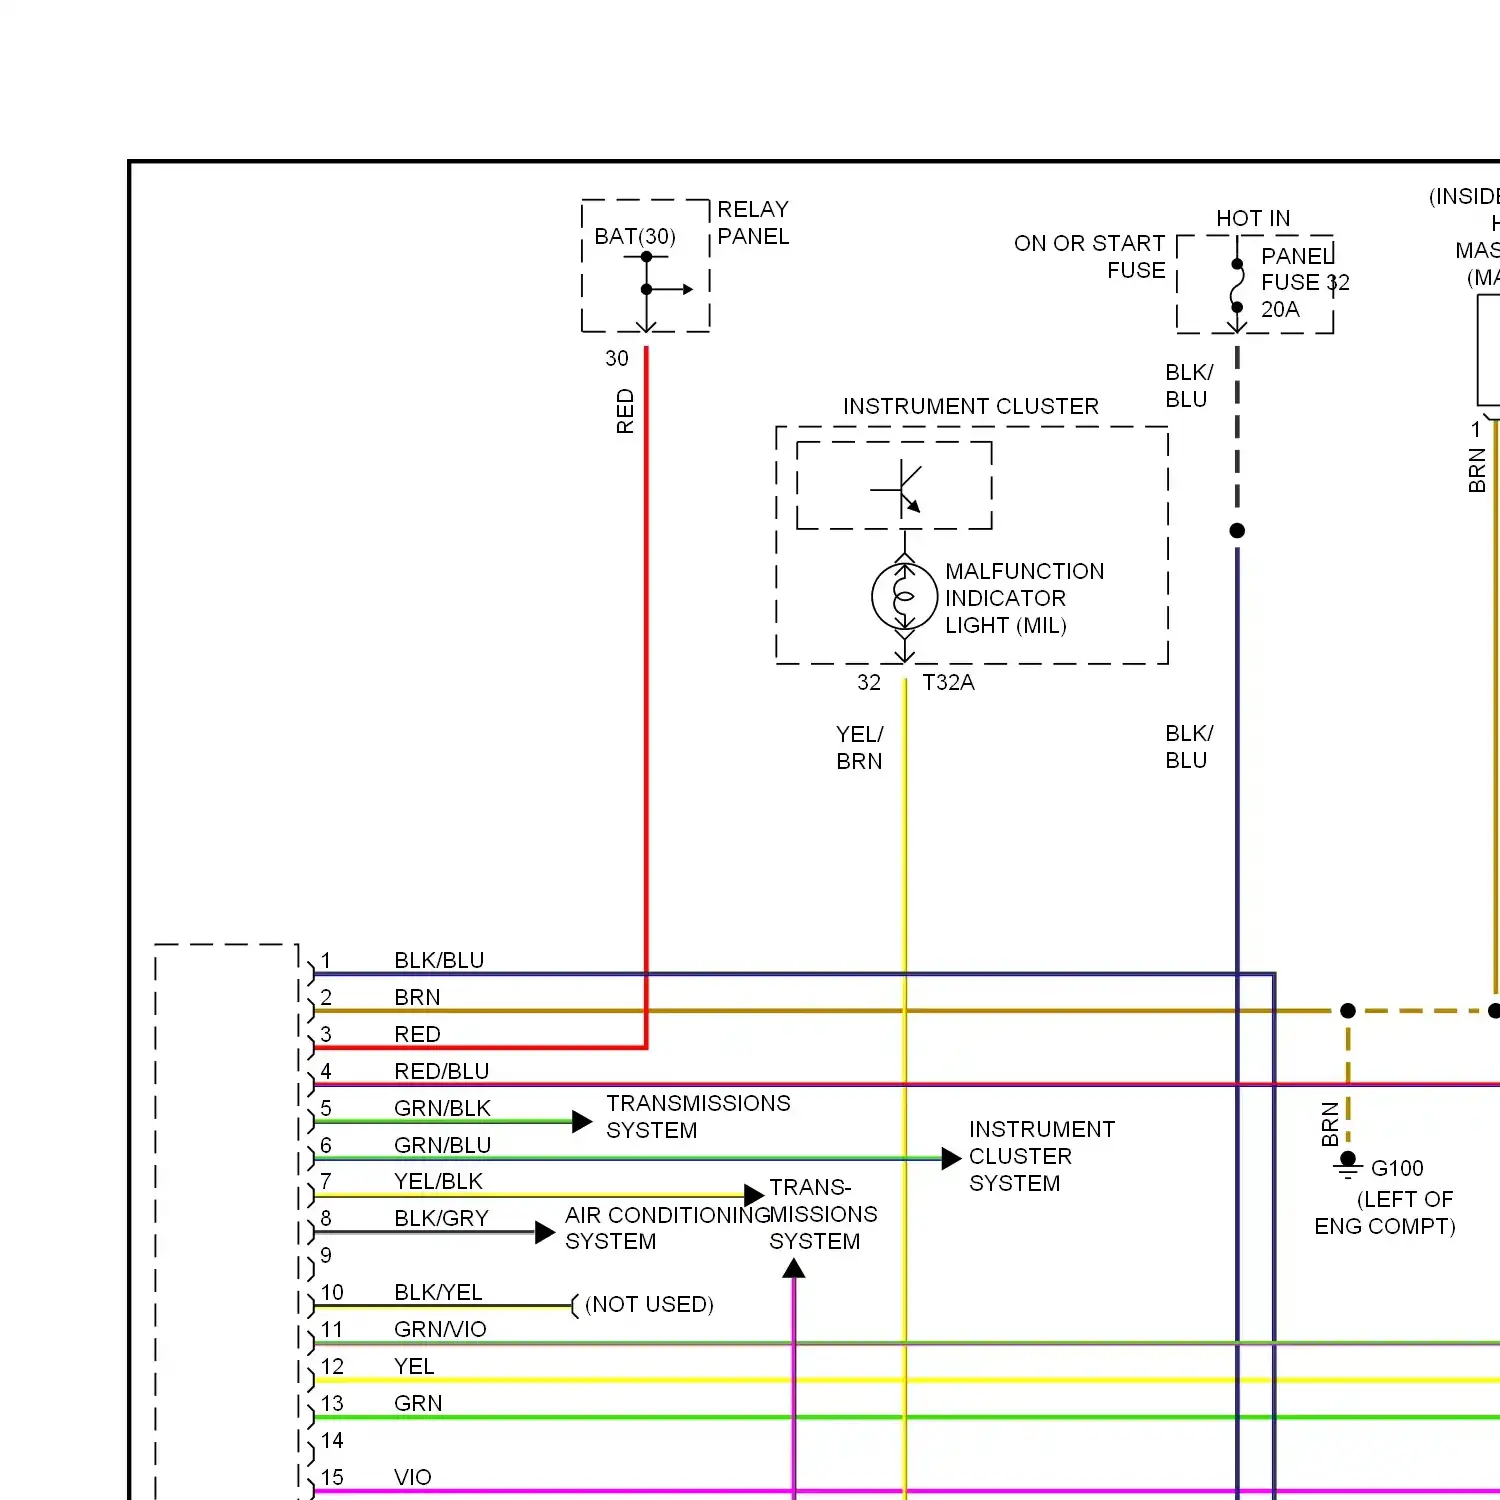Screen dimensions: 1500x1500
Task: Select MALFUNCTION INDICATOR LIGHT (MIL) label
Action: click(x=1024, y=598)
